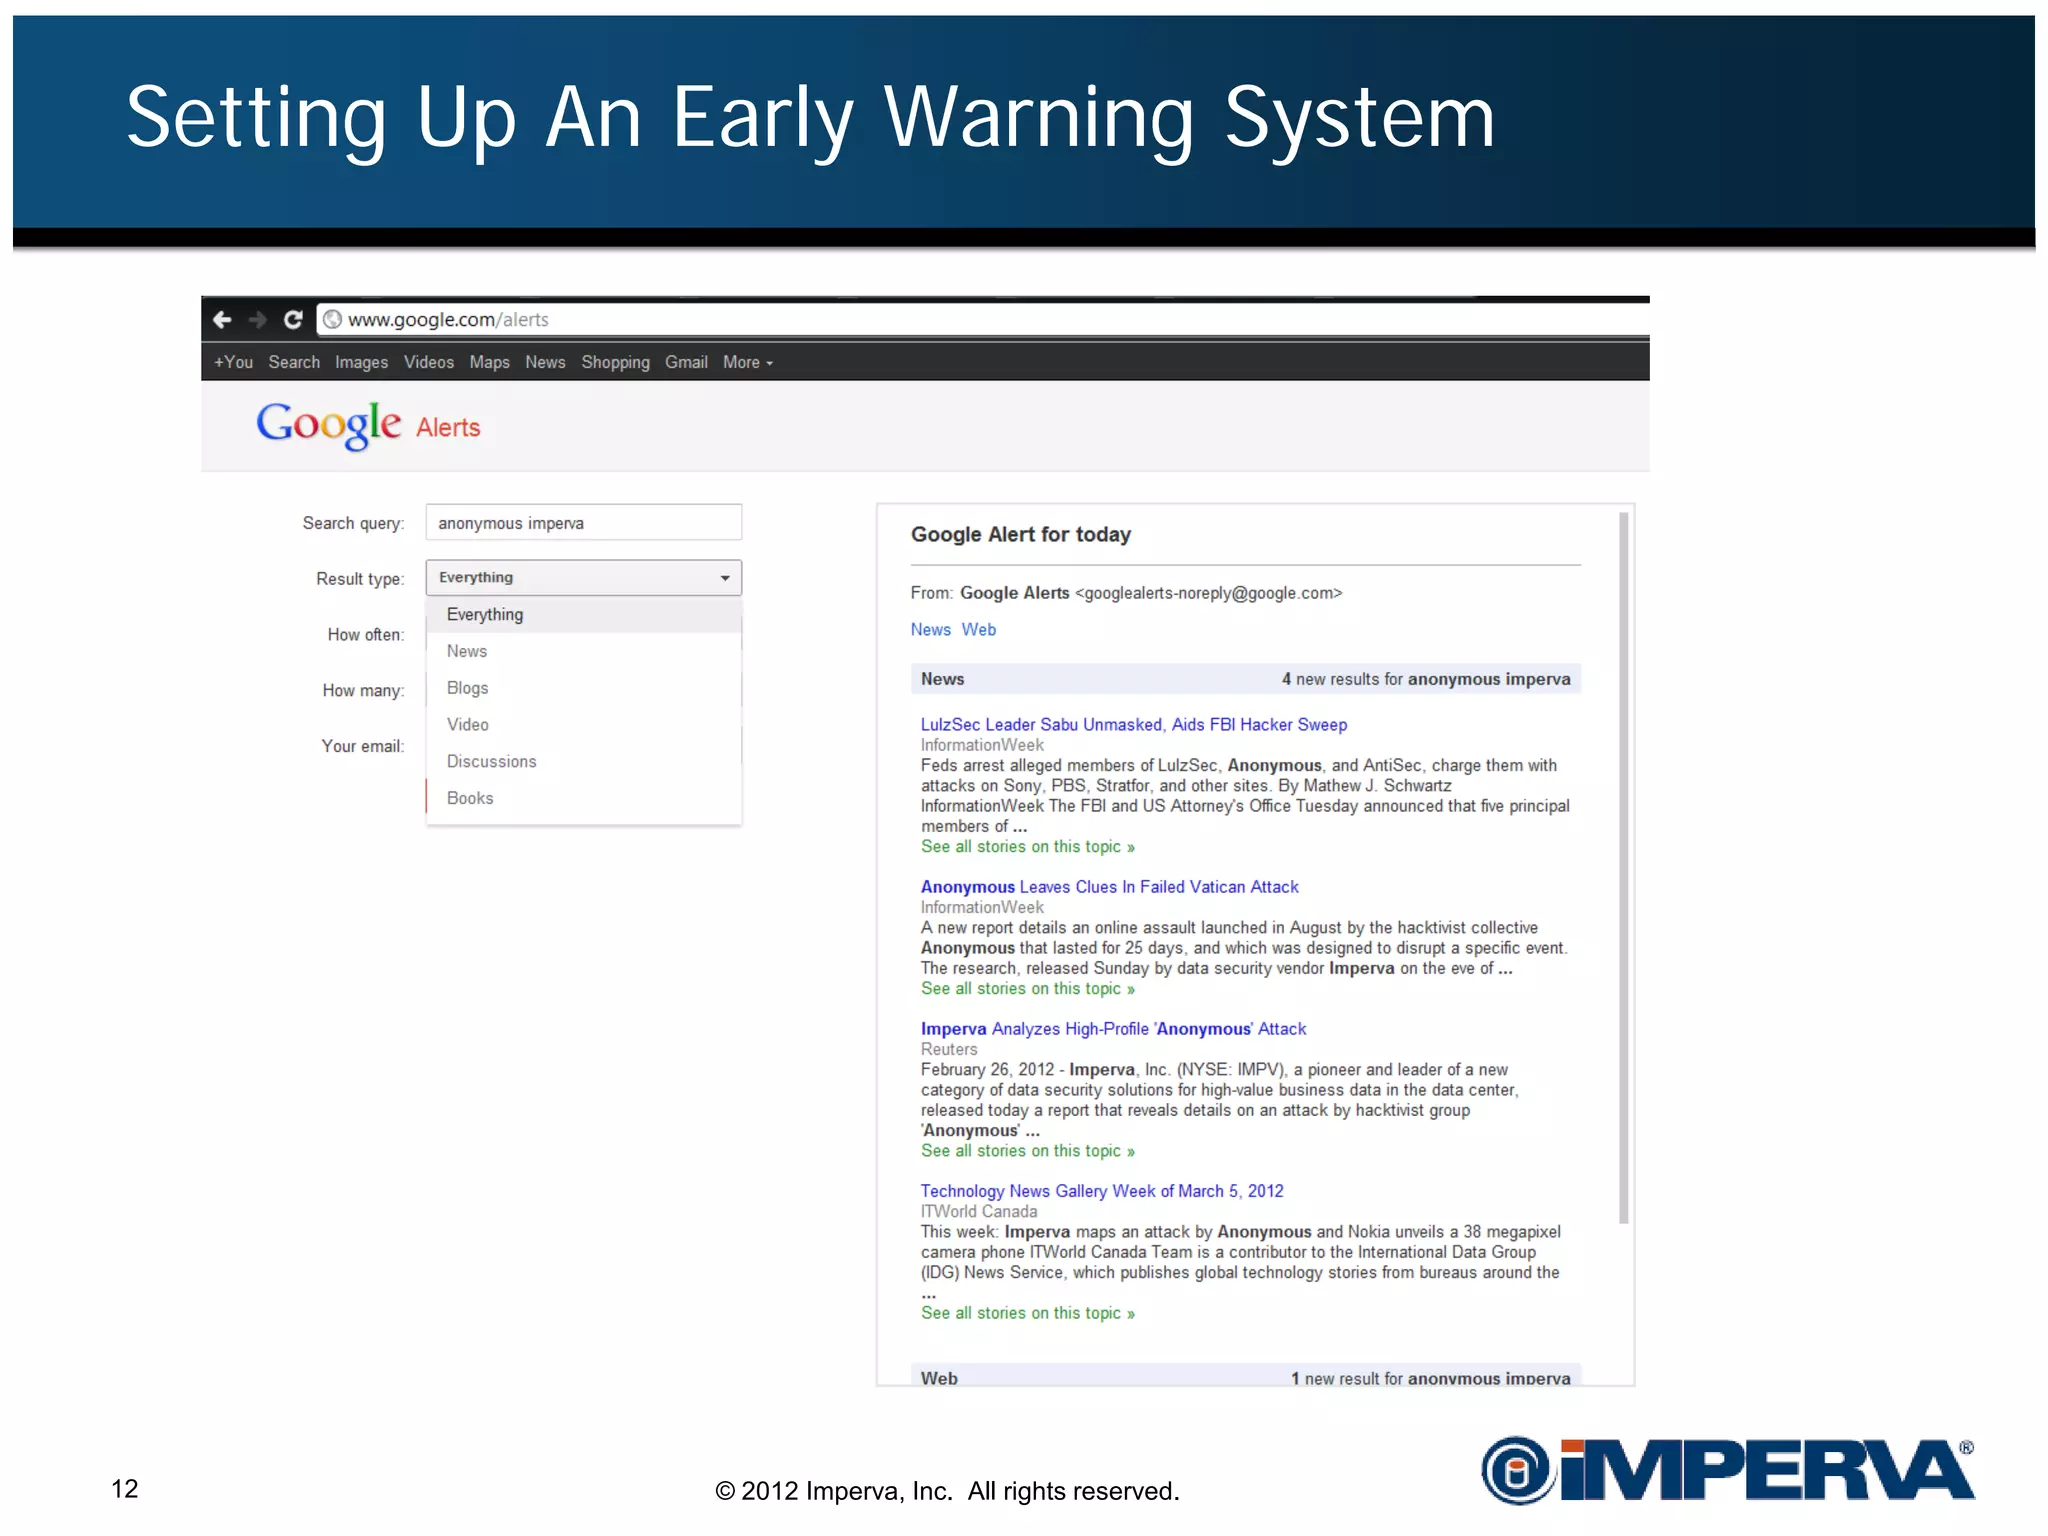
Task: Select Books option in result type list
Action: click(584, 798)
